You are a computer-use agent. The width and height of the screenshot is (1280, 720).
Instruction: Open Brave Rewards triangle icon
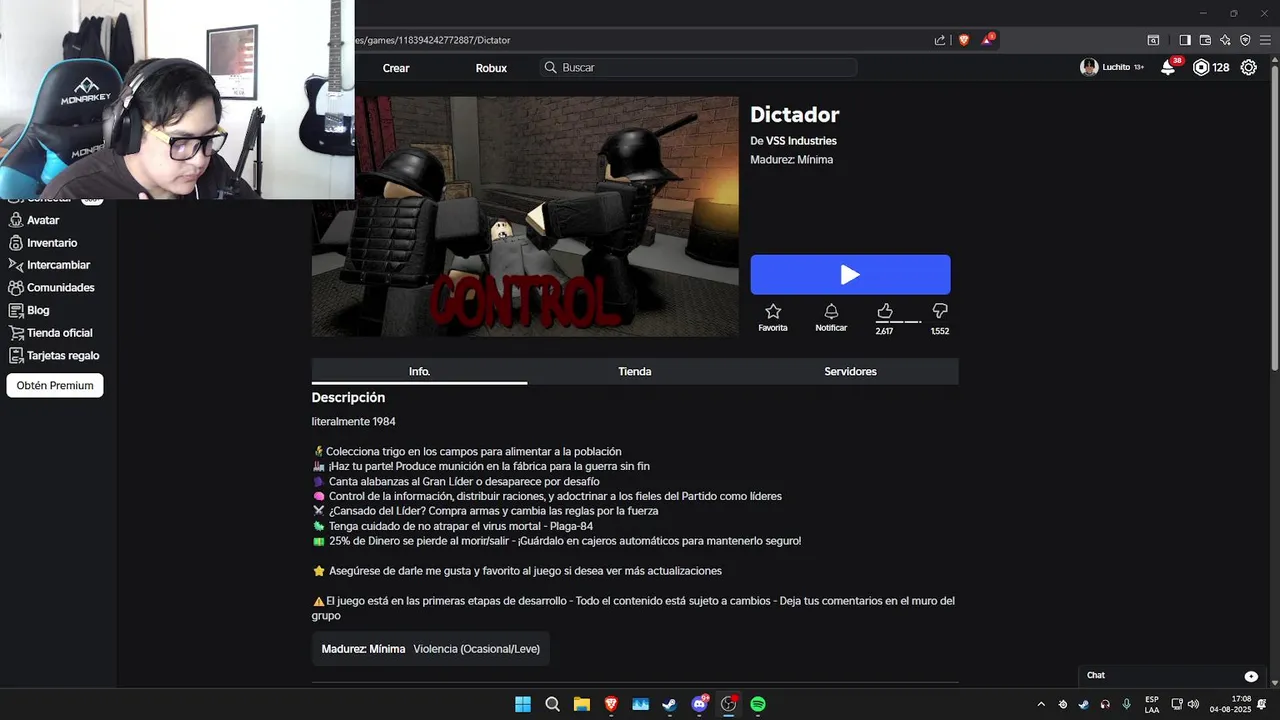[x=988, y=40]
